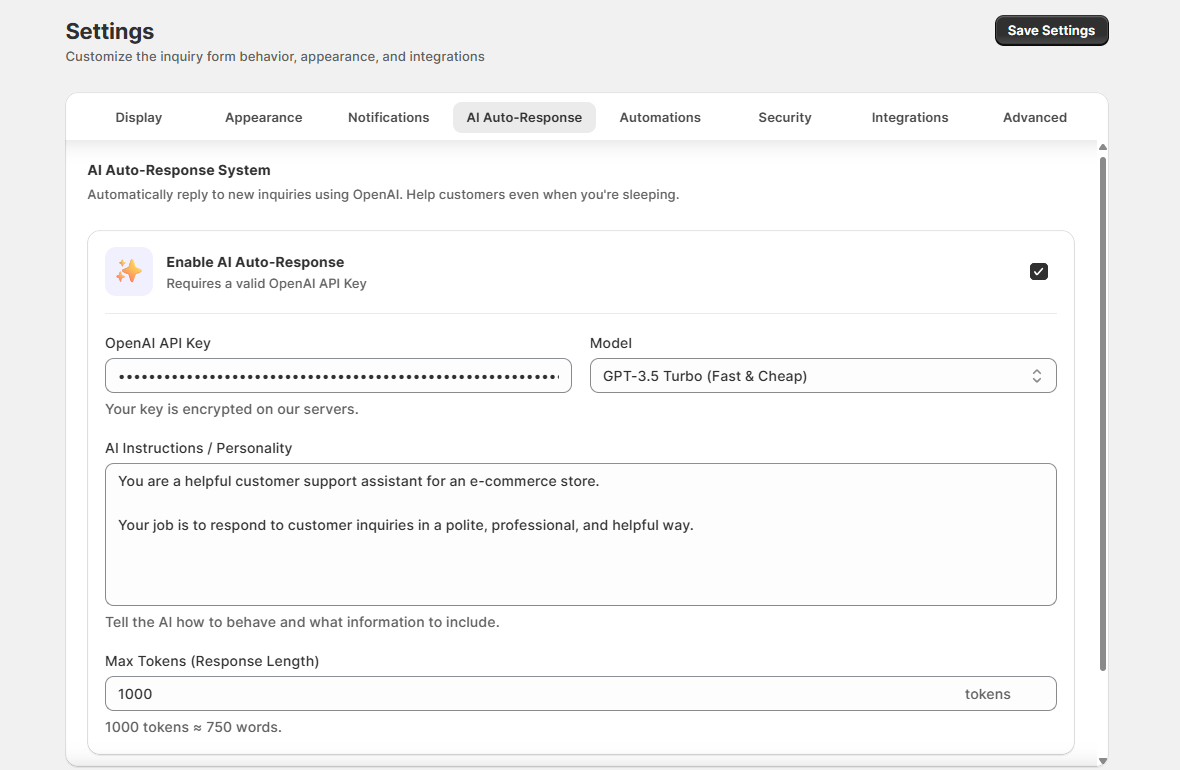Open the Appearance tab
Image resolution: width=1180 pixels, height=770 pixels.
(x=263, y=117)
